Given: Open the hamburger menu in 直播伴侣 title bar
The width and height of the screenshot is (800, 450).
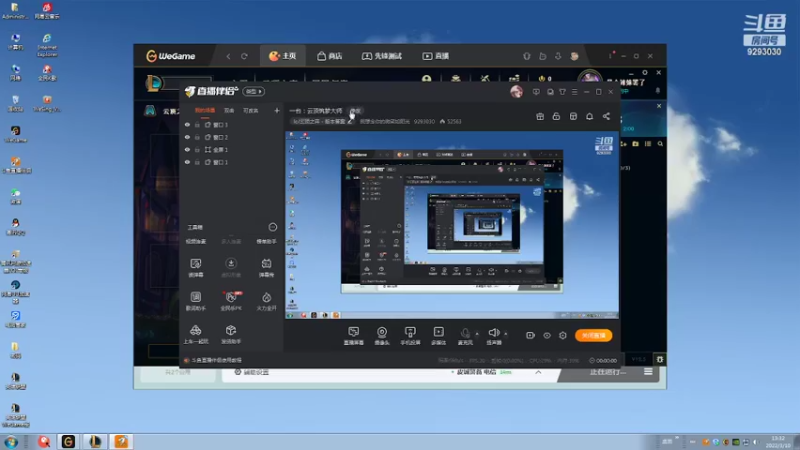Looking at the screenshot, I should 574,92.
